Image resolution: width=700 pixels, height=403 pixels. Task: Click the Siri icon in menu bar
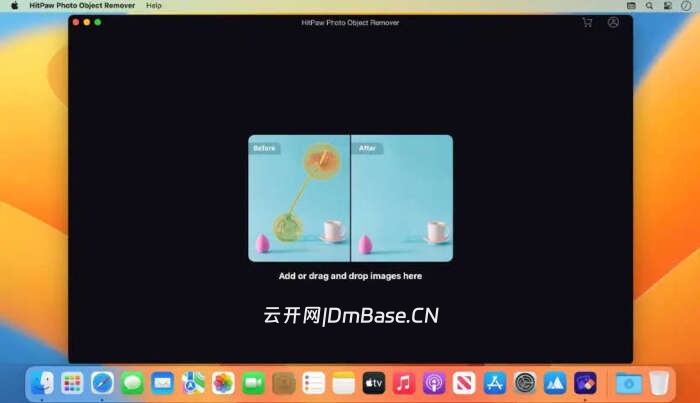tap(686, 5)
